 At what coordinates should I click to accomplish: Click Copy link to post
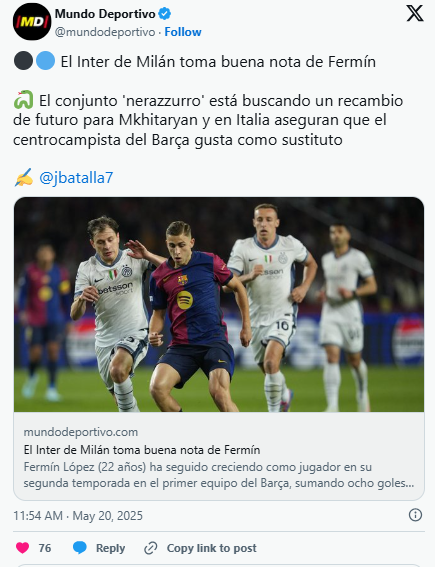[212, 548]
